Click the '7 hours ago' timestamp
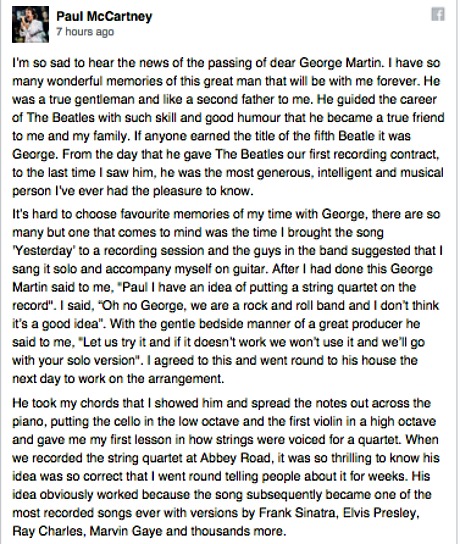Viewport: 460px width, 544px height. 85,32
